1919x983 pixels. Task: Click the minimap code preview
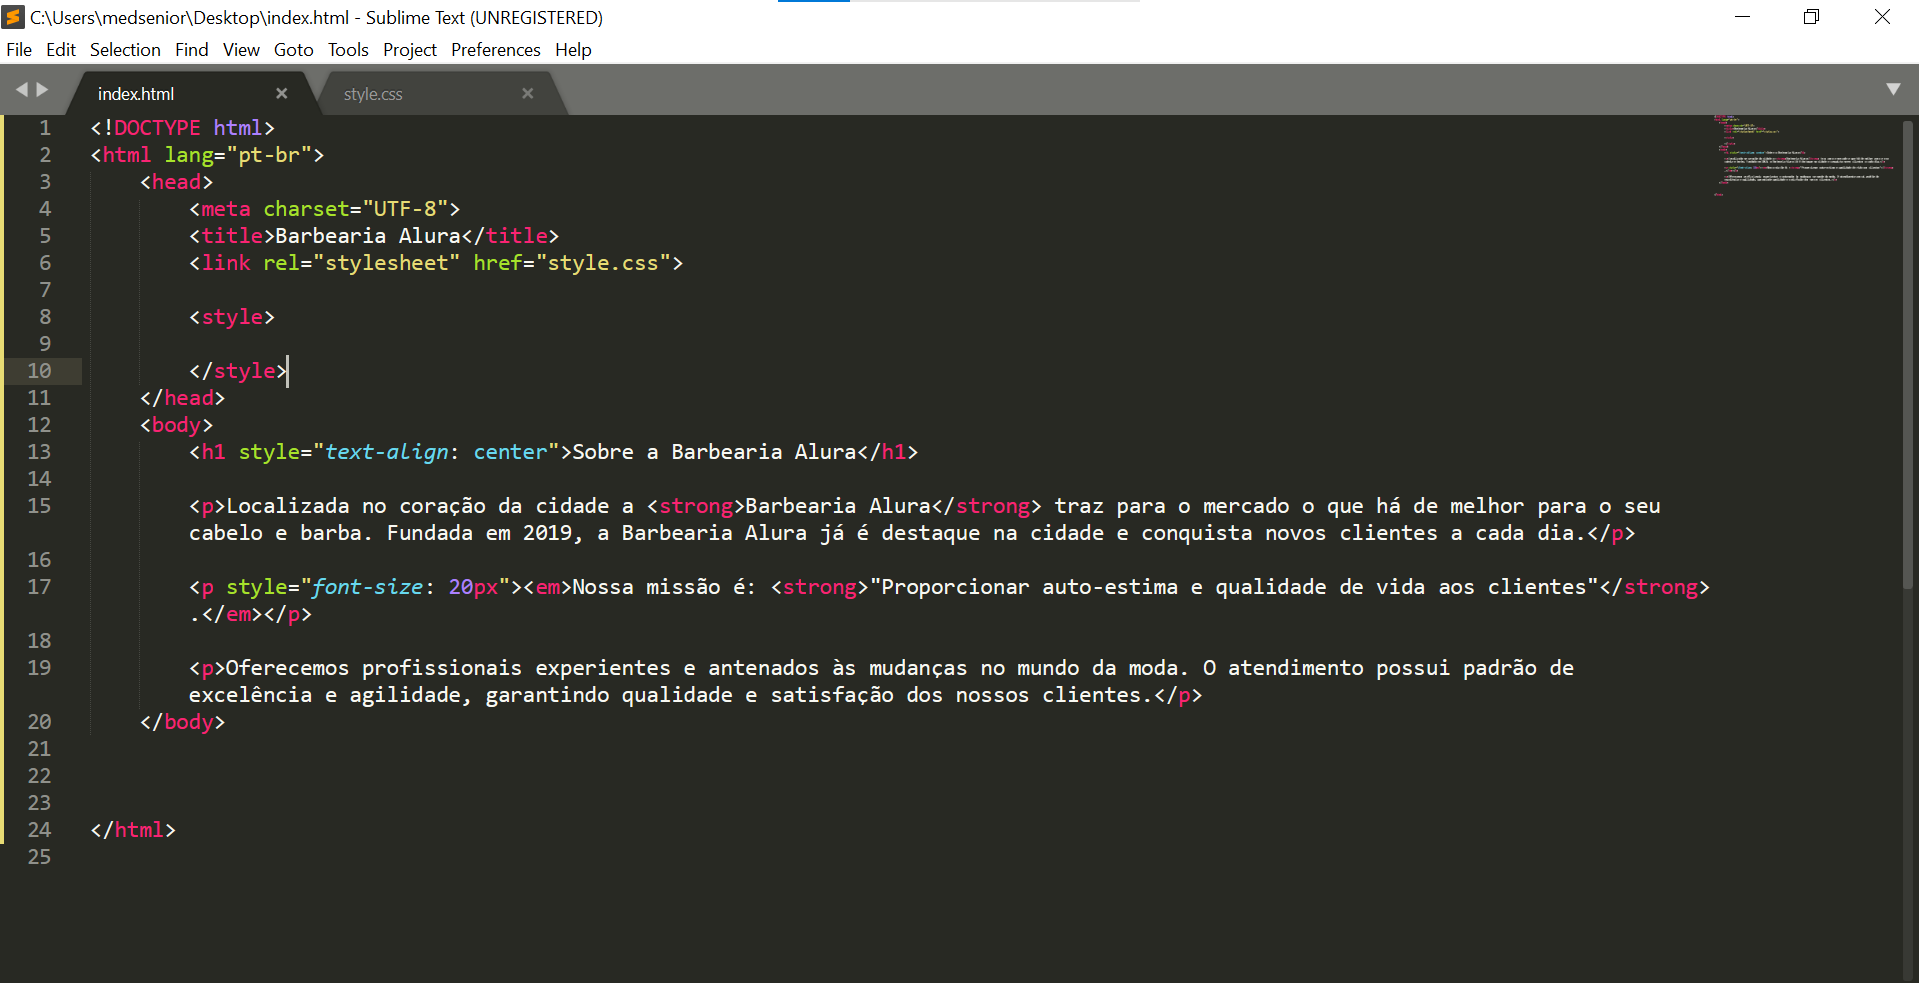pos(1804,155)
